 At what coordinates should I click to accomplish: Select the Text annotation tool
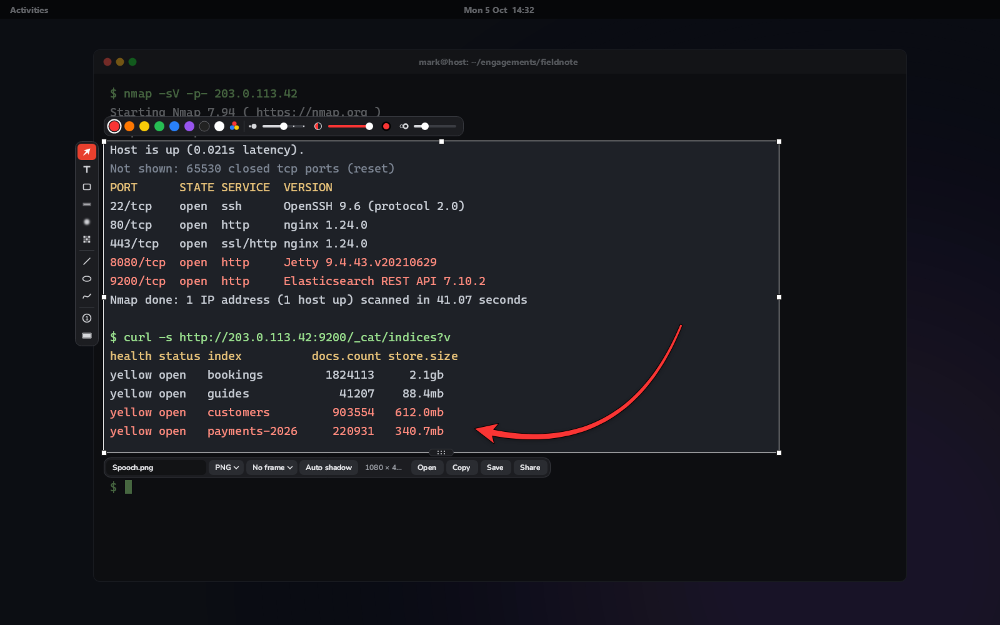87,170
